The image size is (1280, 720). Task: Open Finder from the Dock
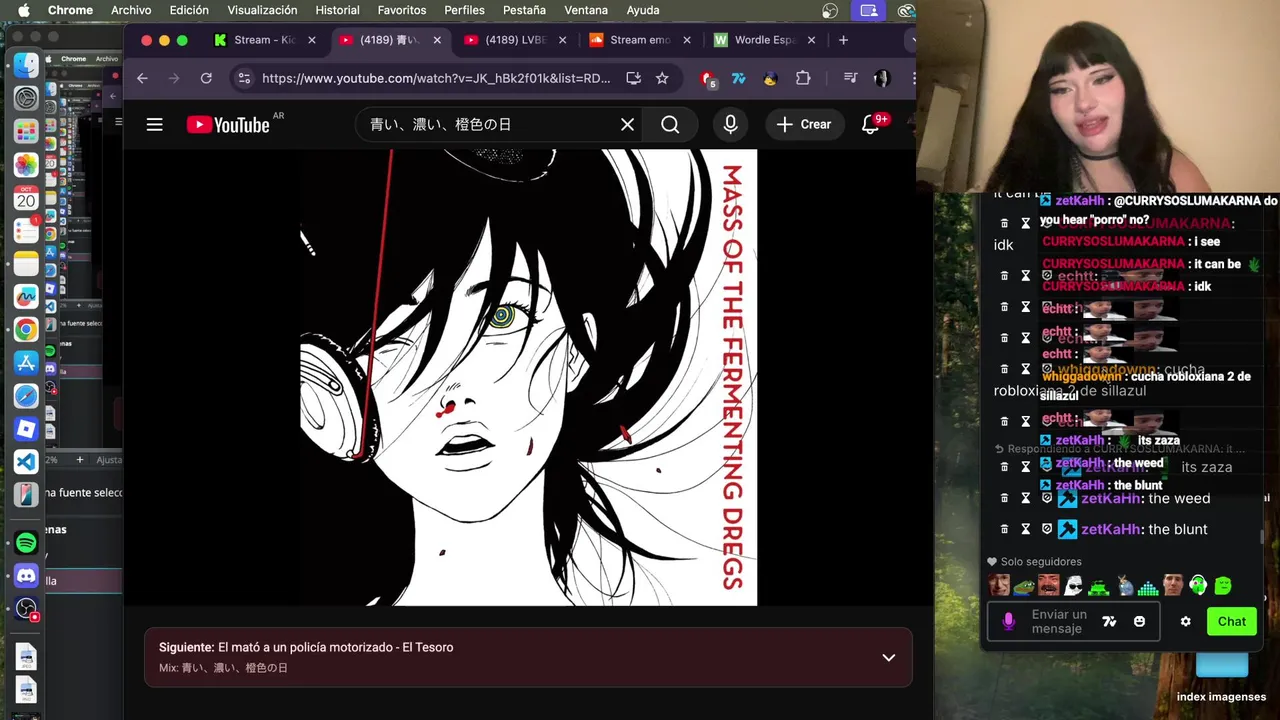click(x=26, y=66)
